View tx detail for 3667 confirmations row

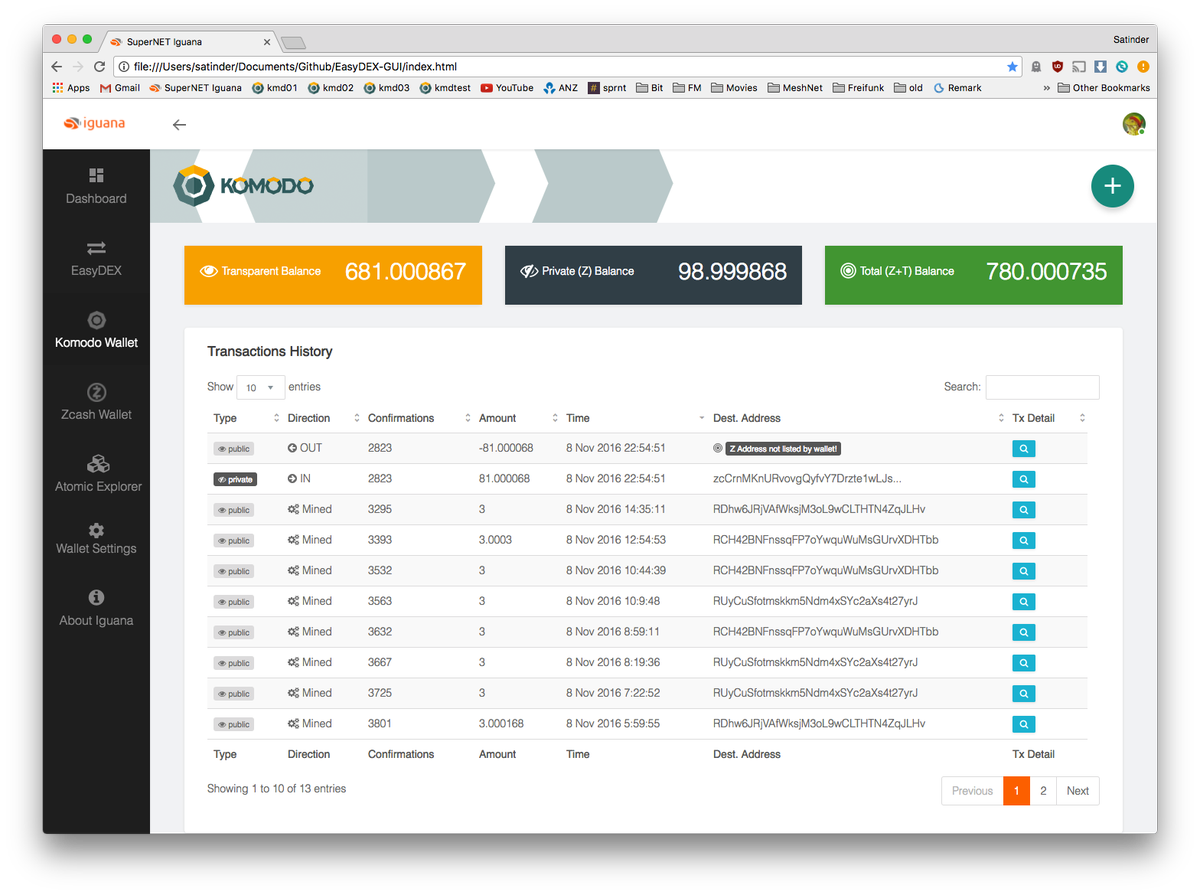point(1023,663)
